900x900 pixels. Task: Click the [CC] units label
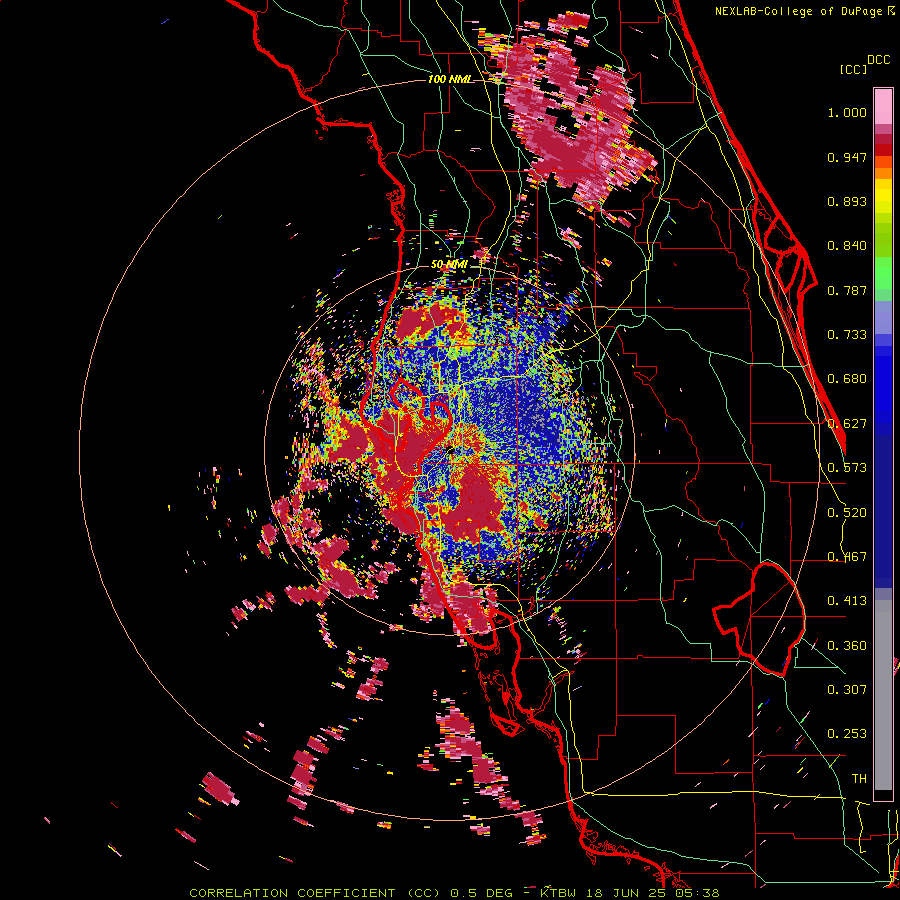(x=853, y=69)
